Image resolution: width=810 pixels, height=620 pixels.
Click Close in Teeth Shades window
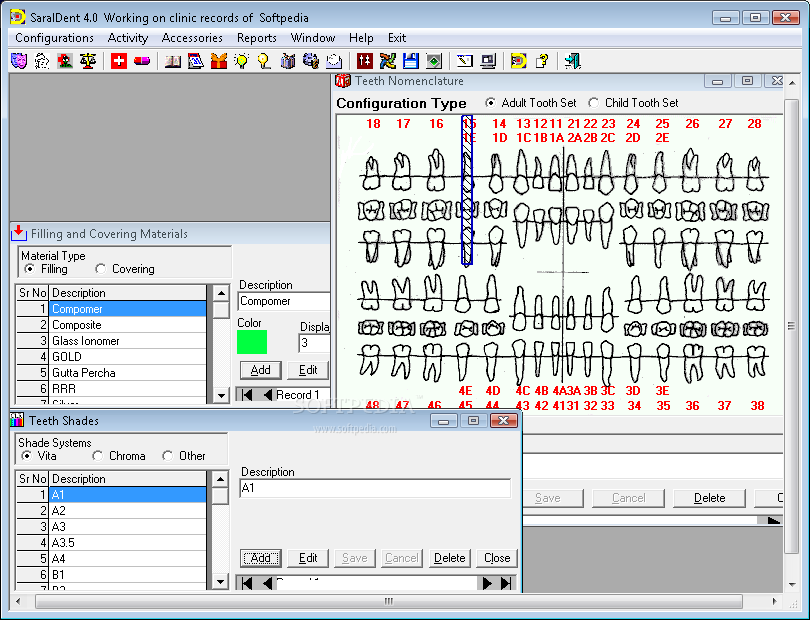pos(497,558)
